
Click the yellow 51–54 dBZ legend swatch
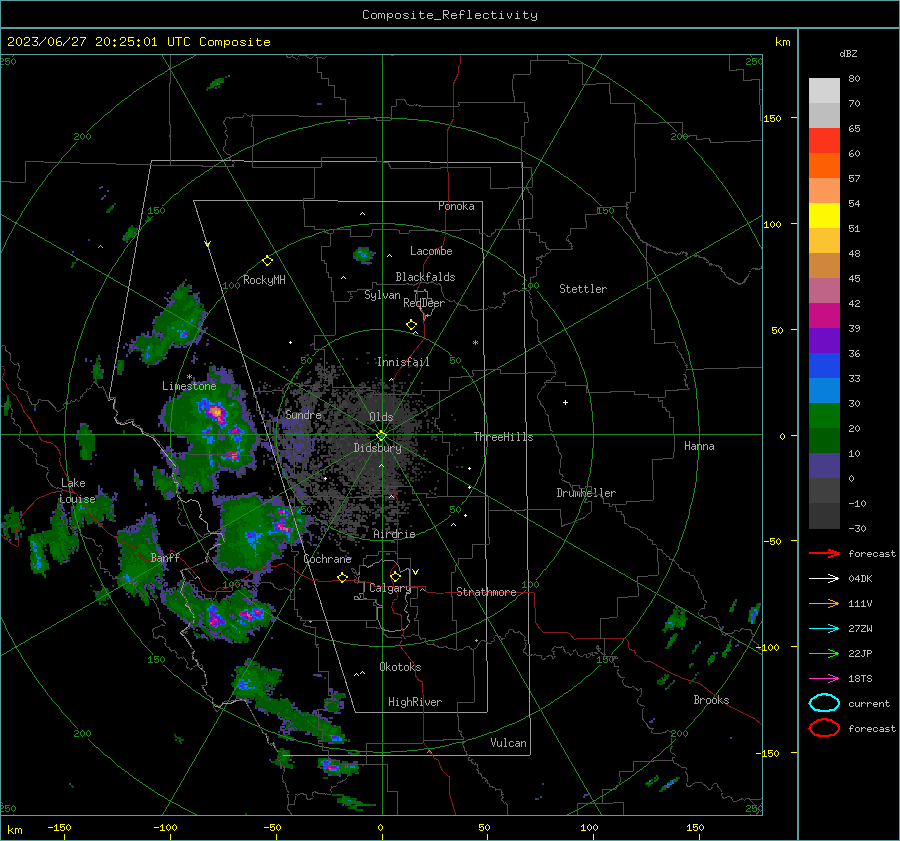tap(824, 216)
